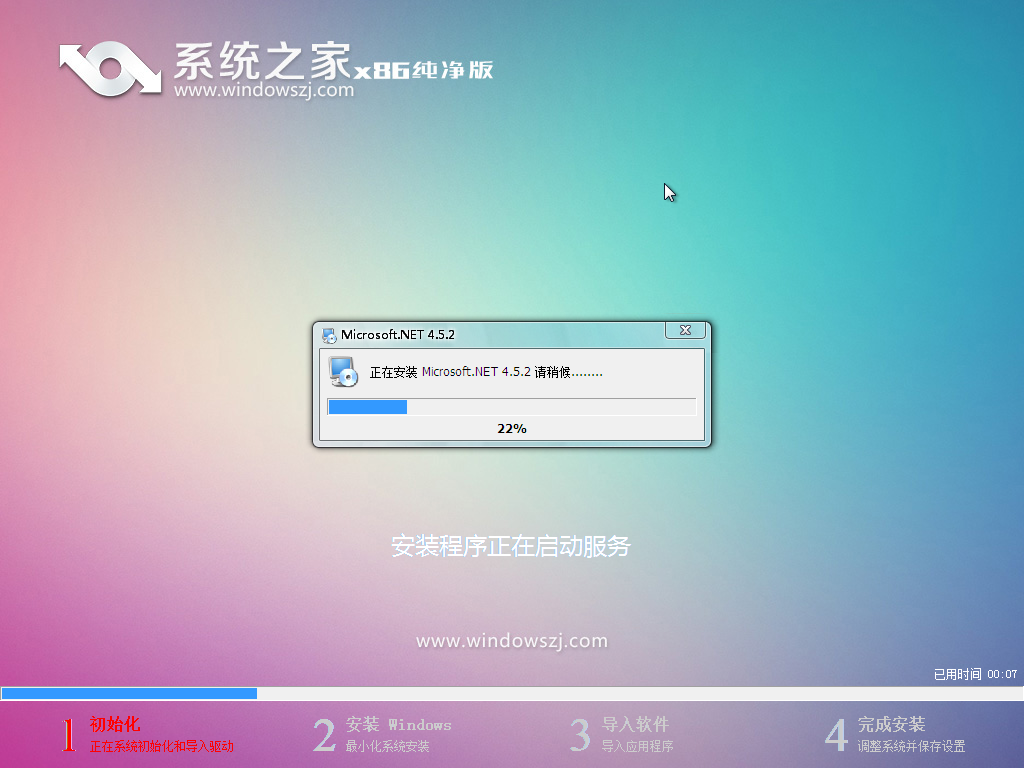Click the 系统之家 arrow logo
The width and height of the screenshot is (1024, 768).
pyautogui.click(x=108, y=68)
